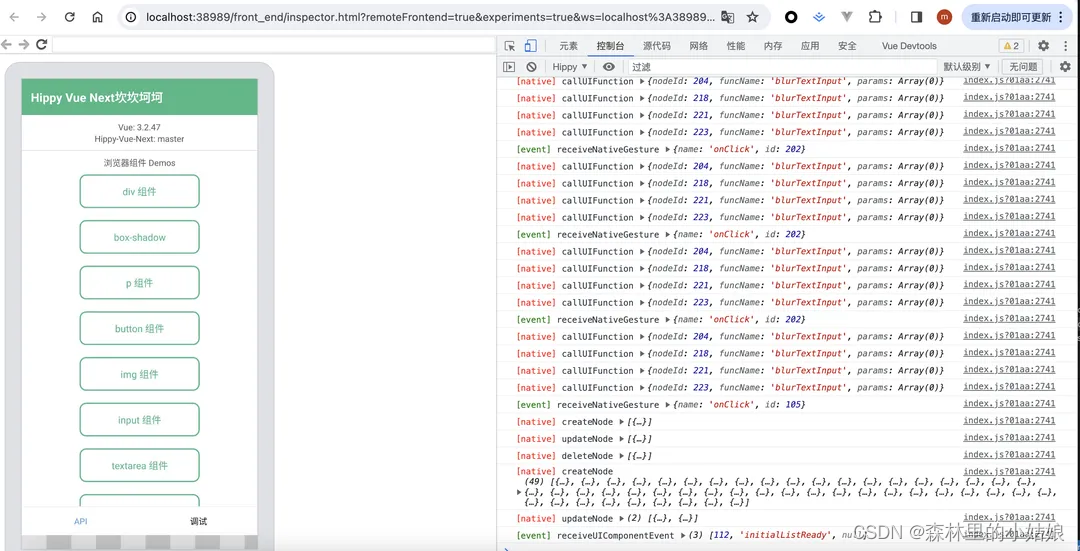The image size is (1080, 551).
Task: Show the console sidebar
Action: pyautogui.click(x=509, y=67)
